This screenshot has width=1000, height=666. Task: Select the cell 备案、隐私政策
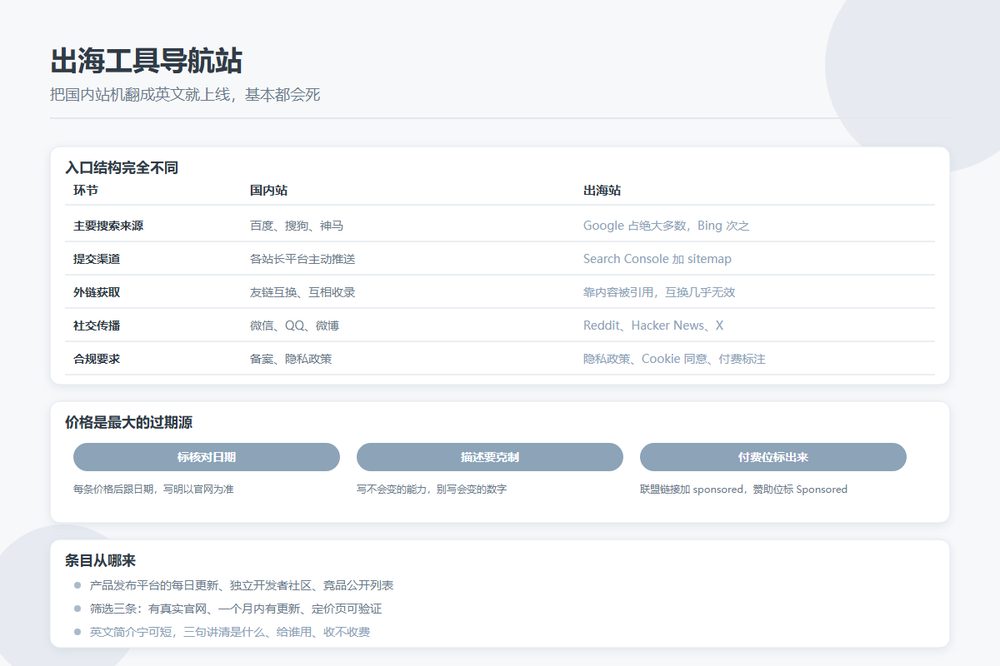[x=291, y=359]
